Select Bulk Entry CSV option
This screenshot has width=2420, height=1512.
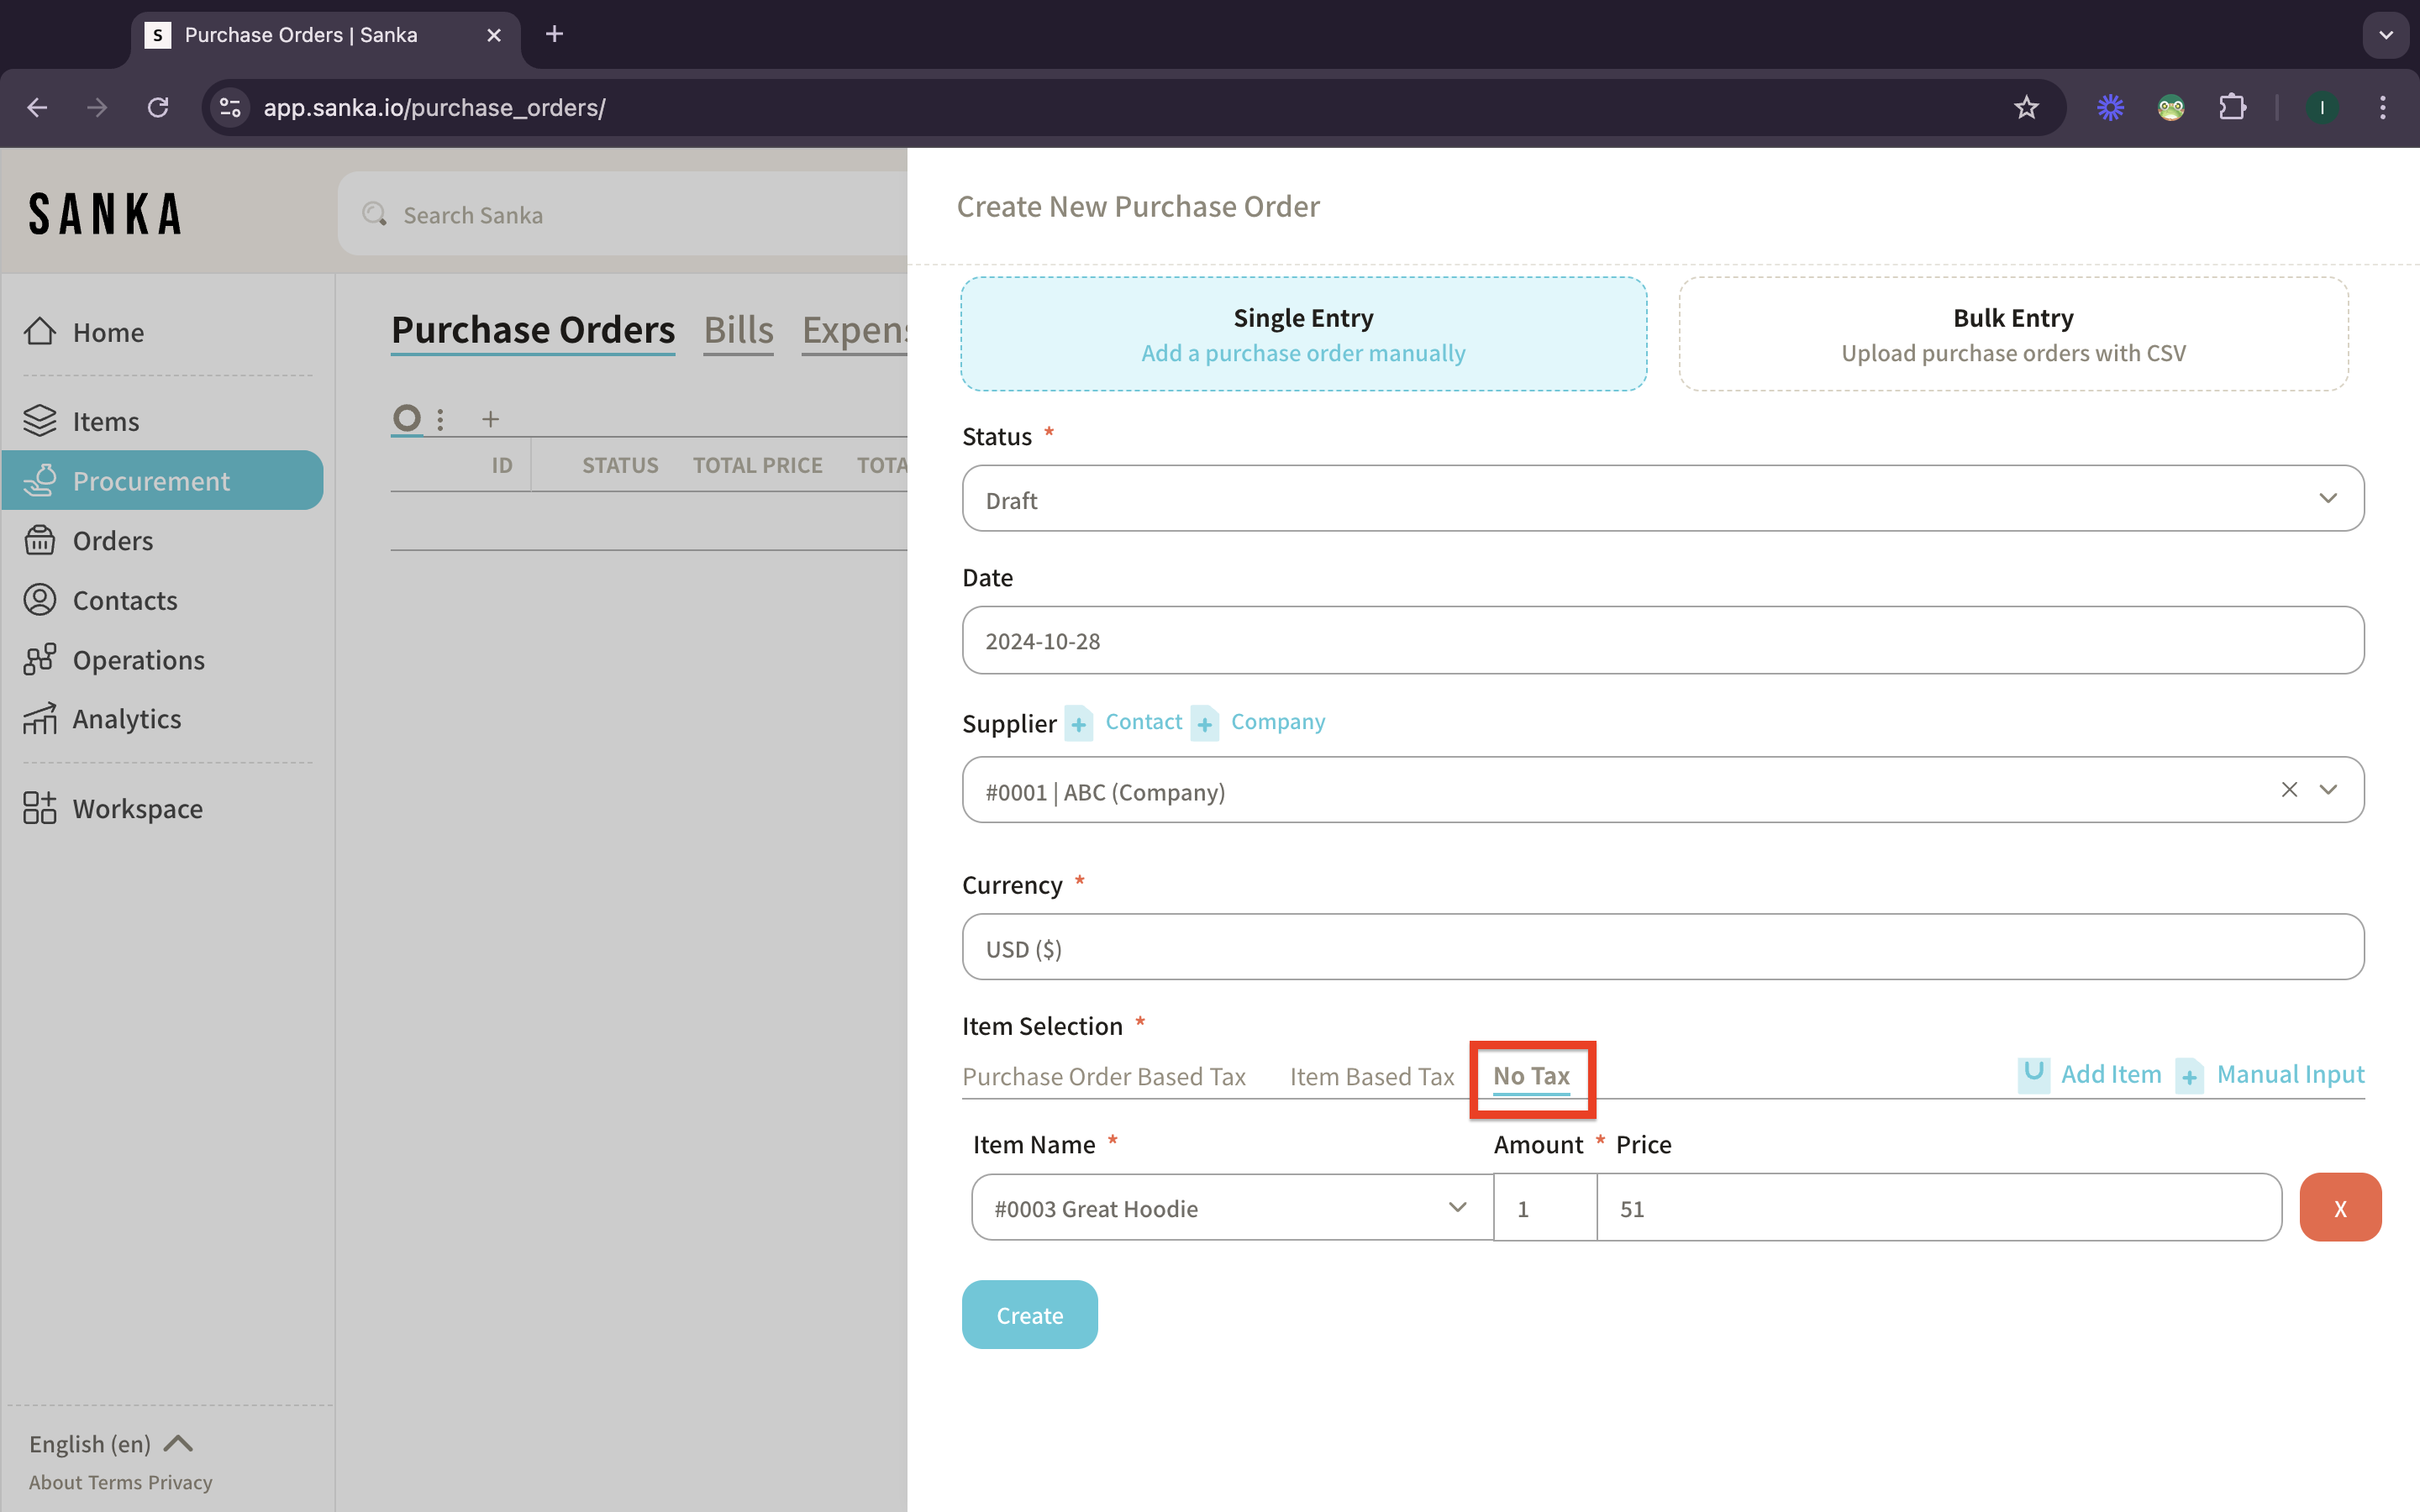point(2012,334)
